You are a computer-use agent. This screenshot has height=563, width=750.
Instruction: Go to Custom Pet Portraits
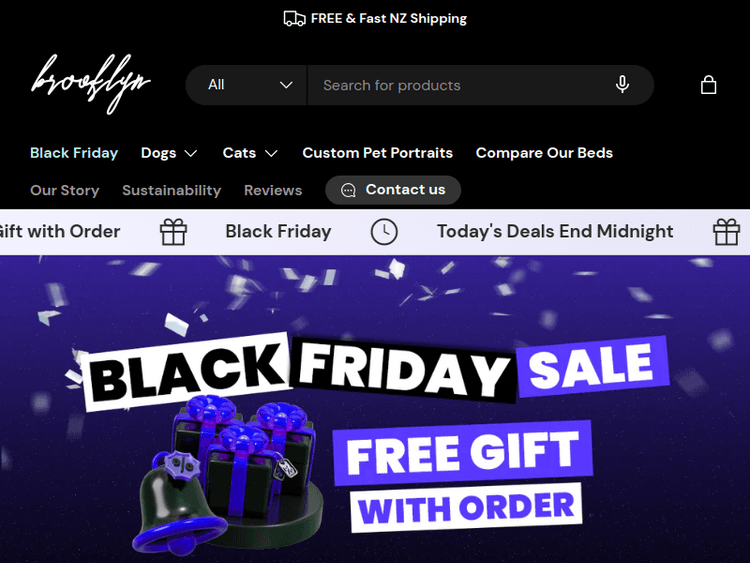(377, 153)
